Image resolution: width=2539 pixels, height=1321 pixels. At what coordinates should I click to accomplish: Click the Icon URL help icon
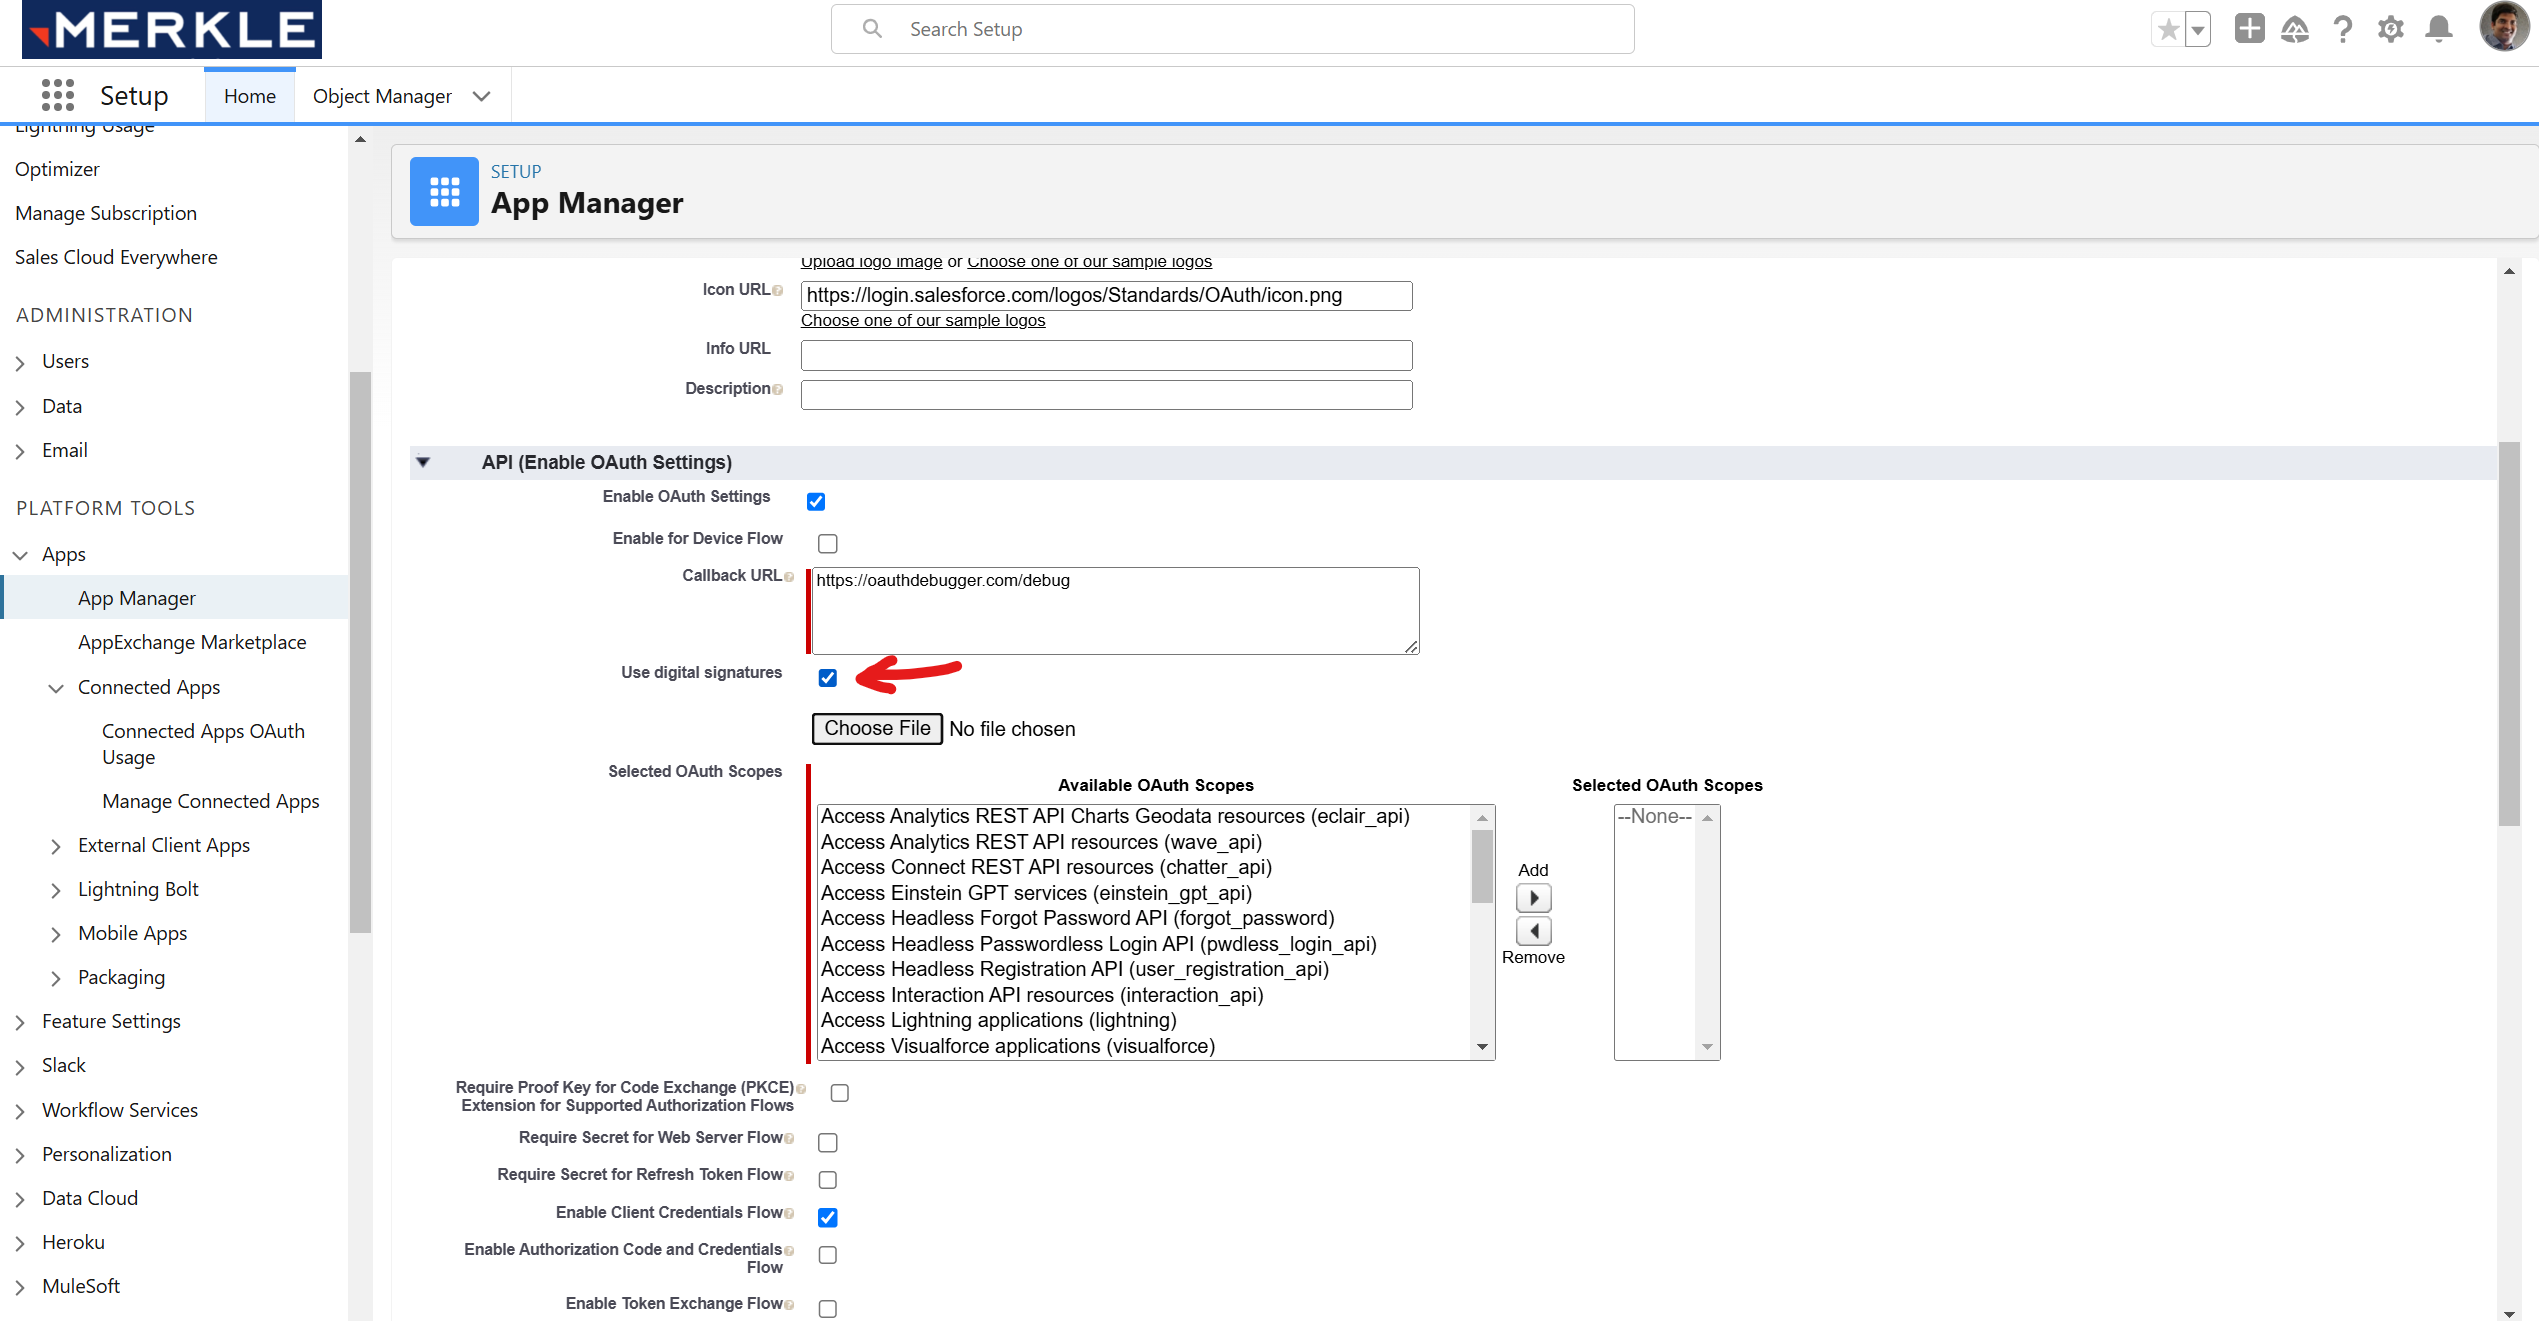(x=778, y=291)
